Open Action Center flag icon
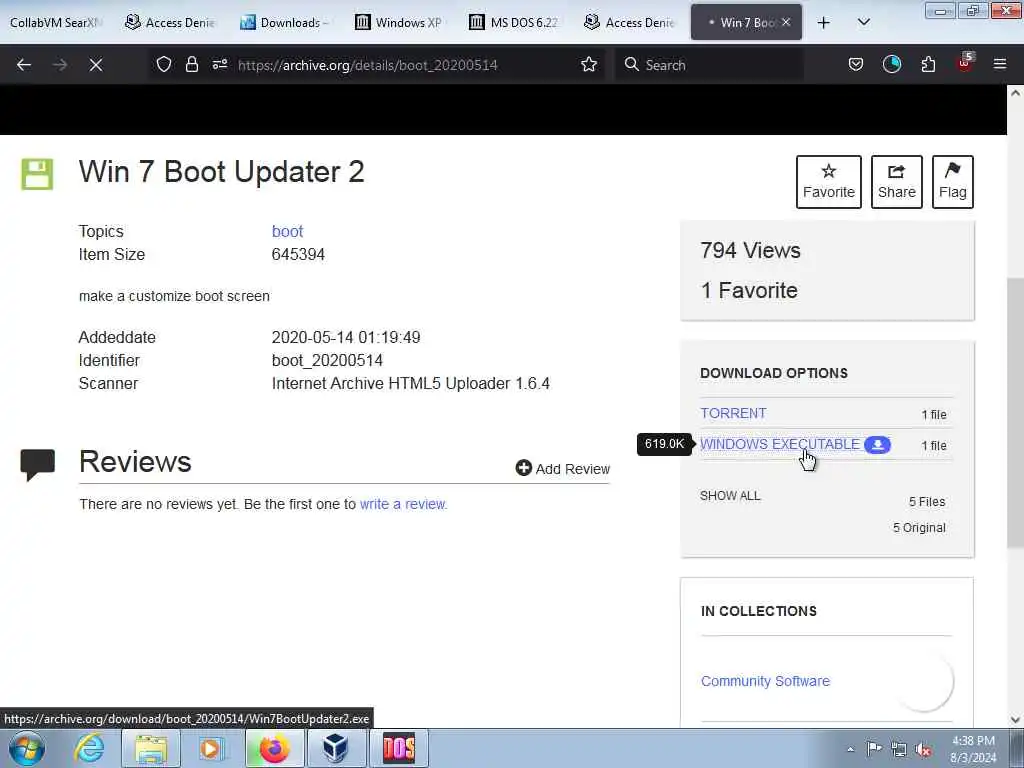This screenshot has height=768, width=1024. pyautogui.click(x=874, y=748)
